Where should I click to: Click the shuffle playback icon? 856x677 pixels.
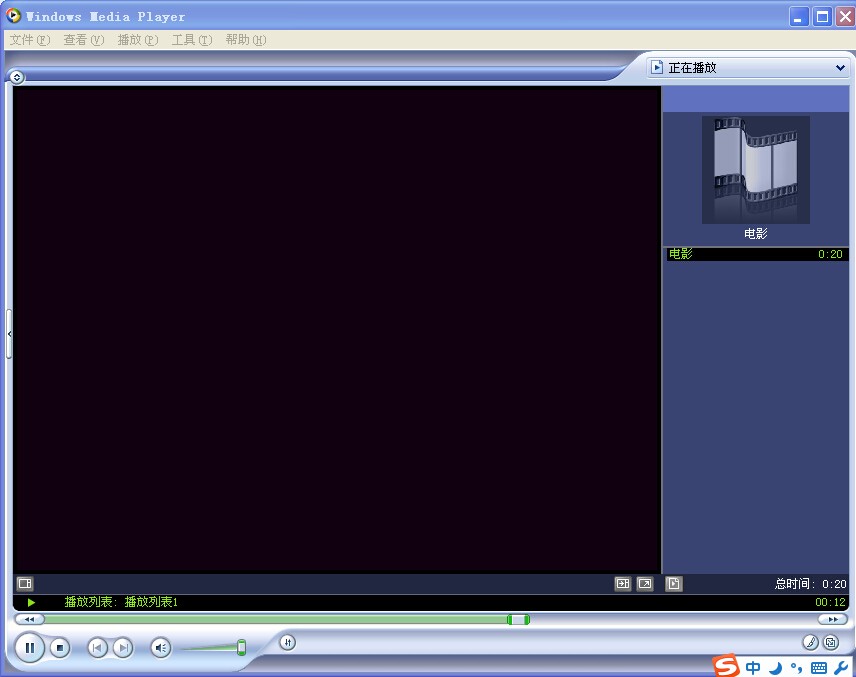(622, 583)
